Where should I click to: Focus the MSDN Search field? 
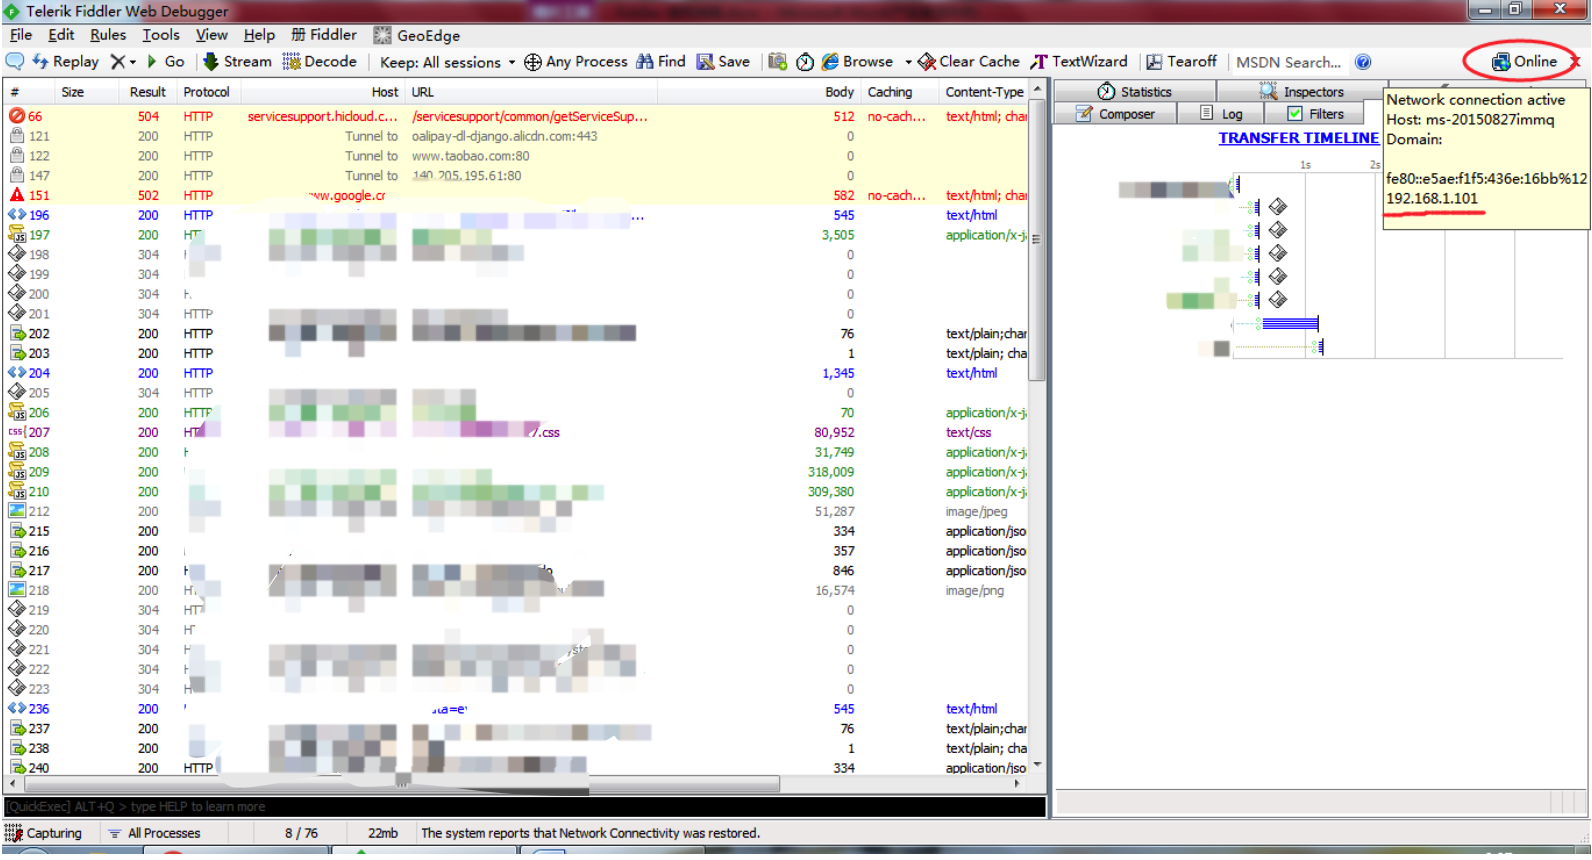point(1289,62)
